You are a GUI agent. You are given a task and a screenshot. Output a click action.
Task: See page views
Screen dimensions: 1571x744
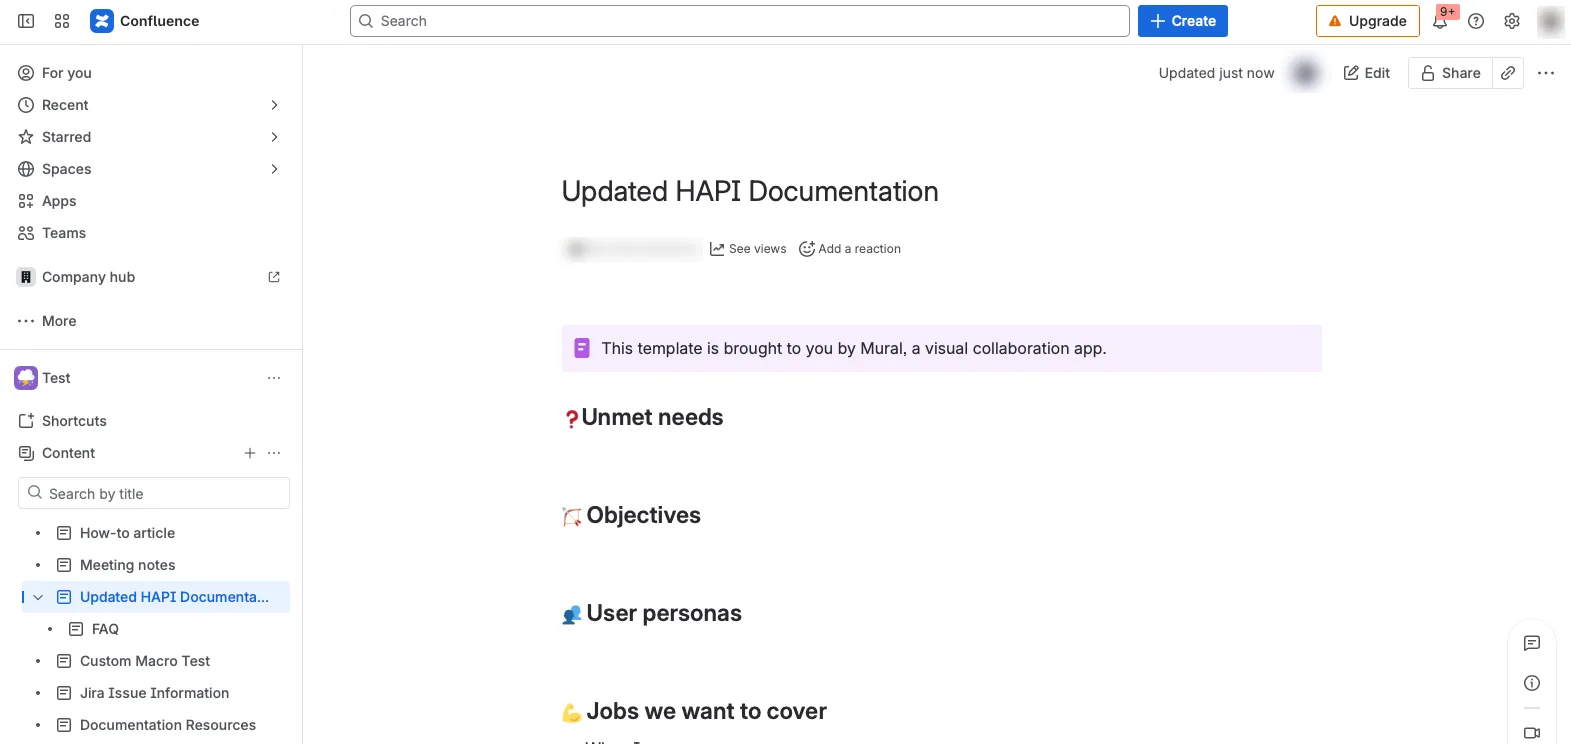point(748,249)
